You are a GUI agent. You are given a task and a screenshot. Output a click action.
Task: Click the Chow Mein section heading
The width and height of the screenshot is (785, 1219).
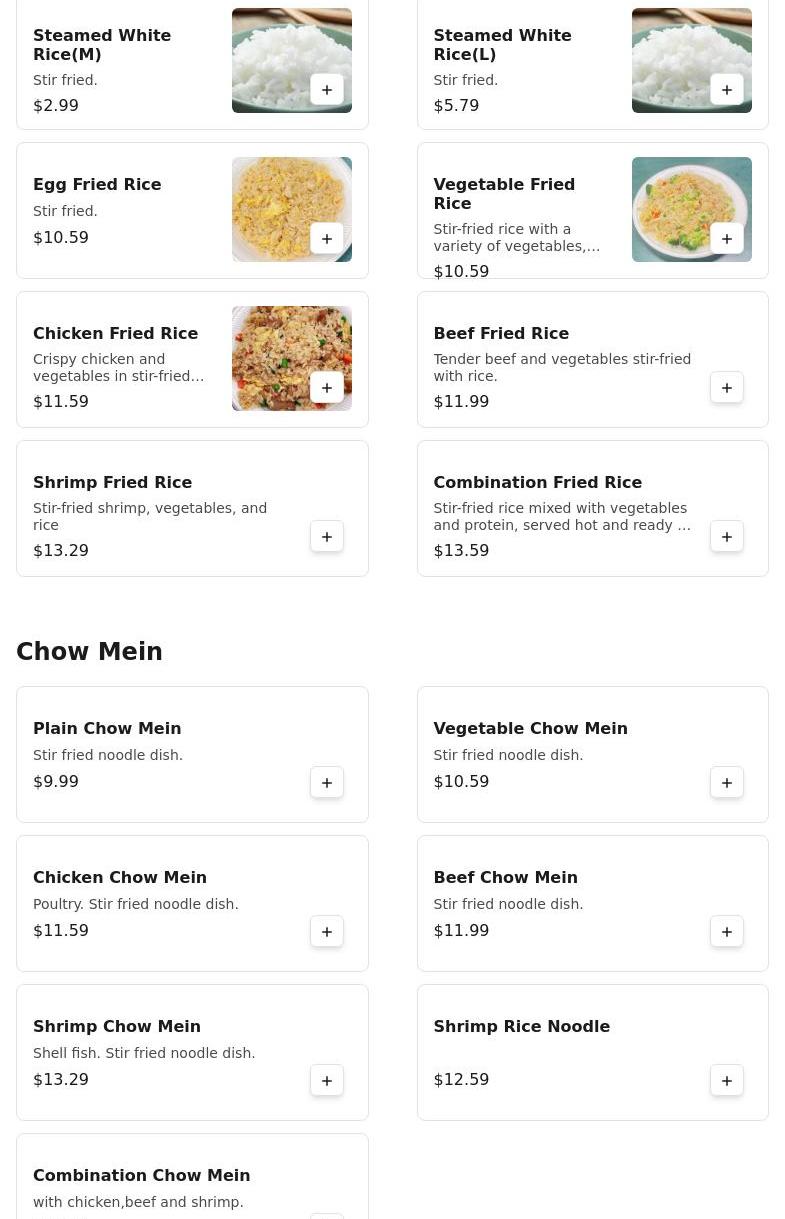[89, 651]
